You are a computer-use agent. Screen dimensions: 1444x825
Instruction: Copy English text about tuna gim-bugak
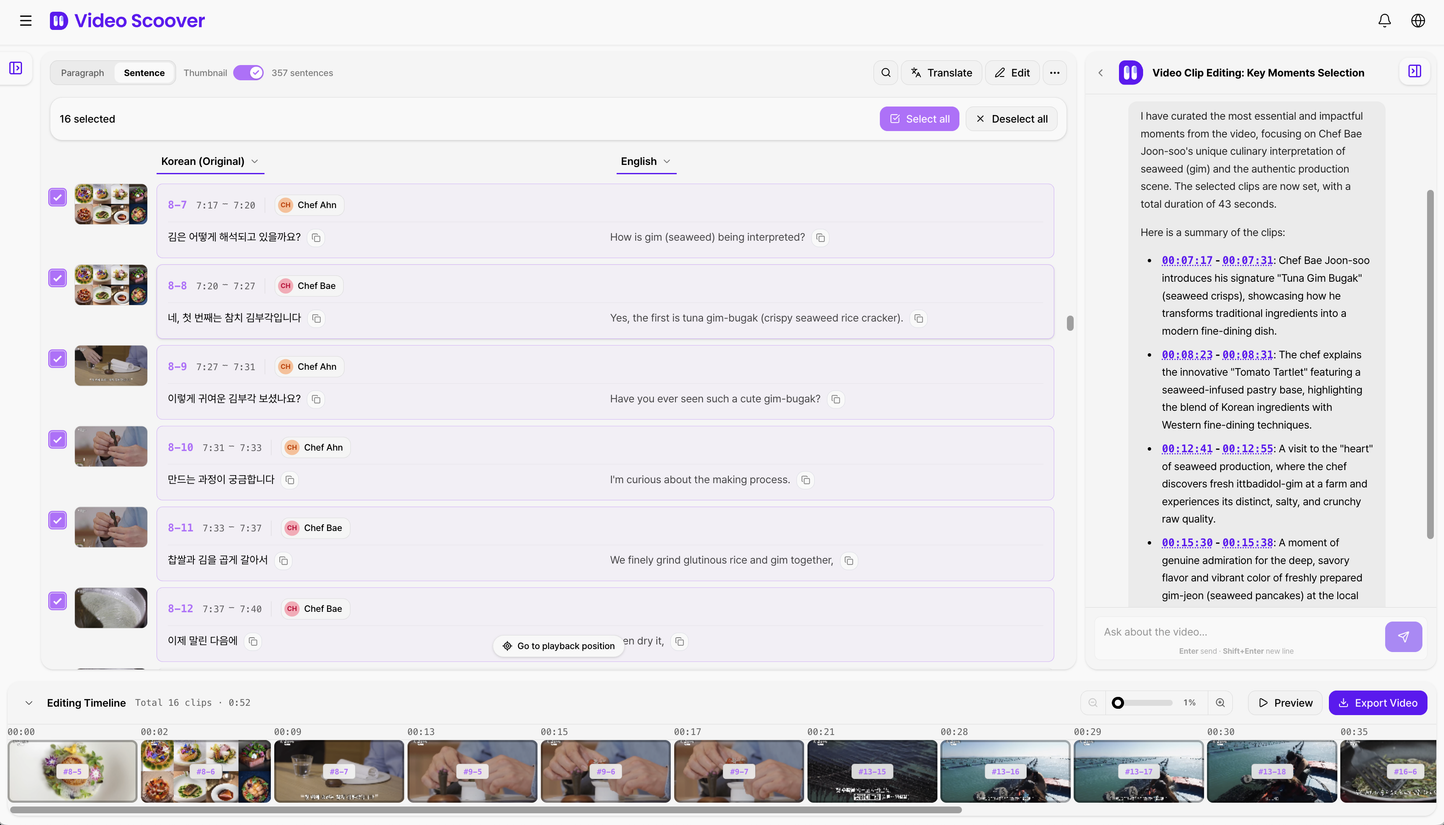(918, 318)
